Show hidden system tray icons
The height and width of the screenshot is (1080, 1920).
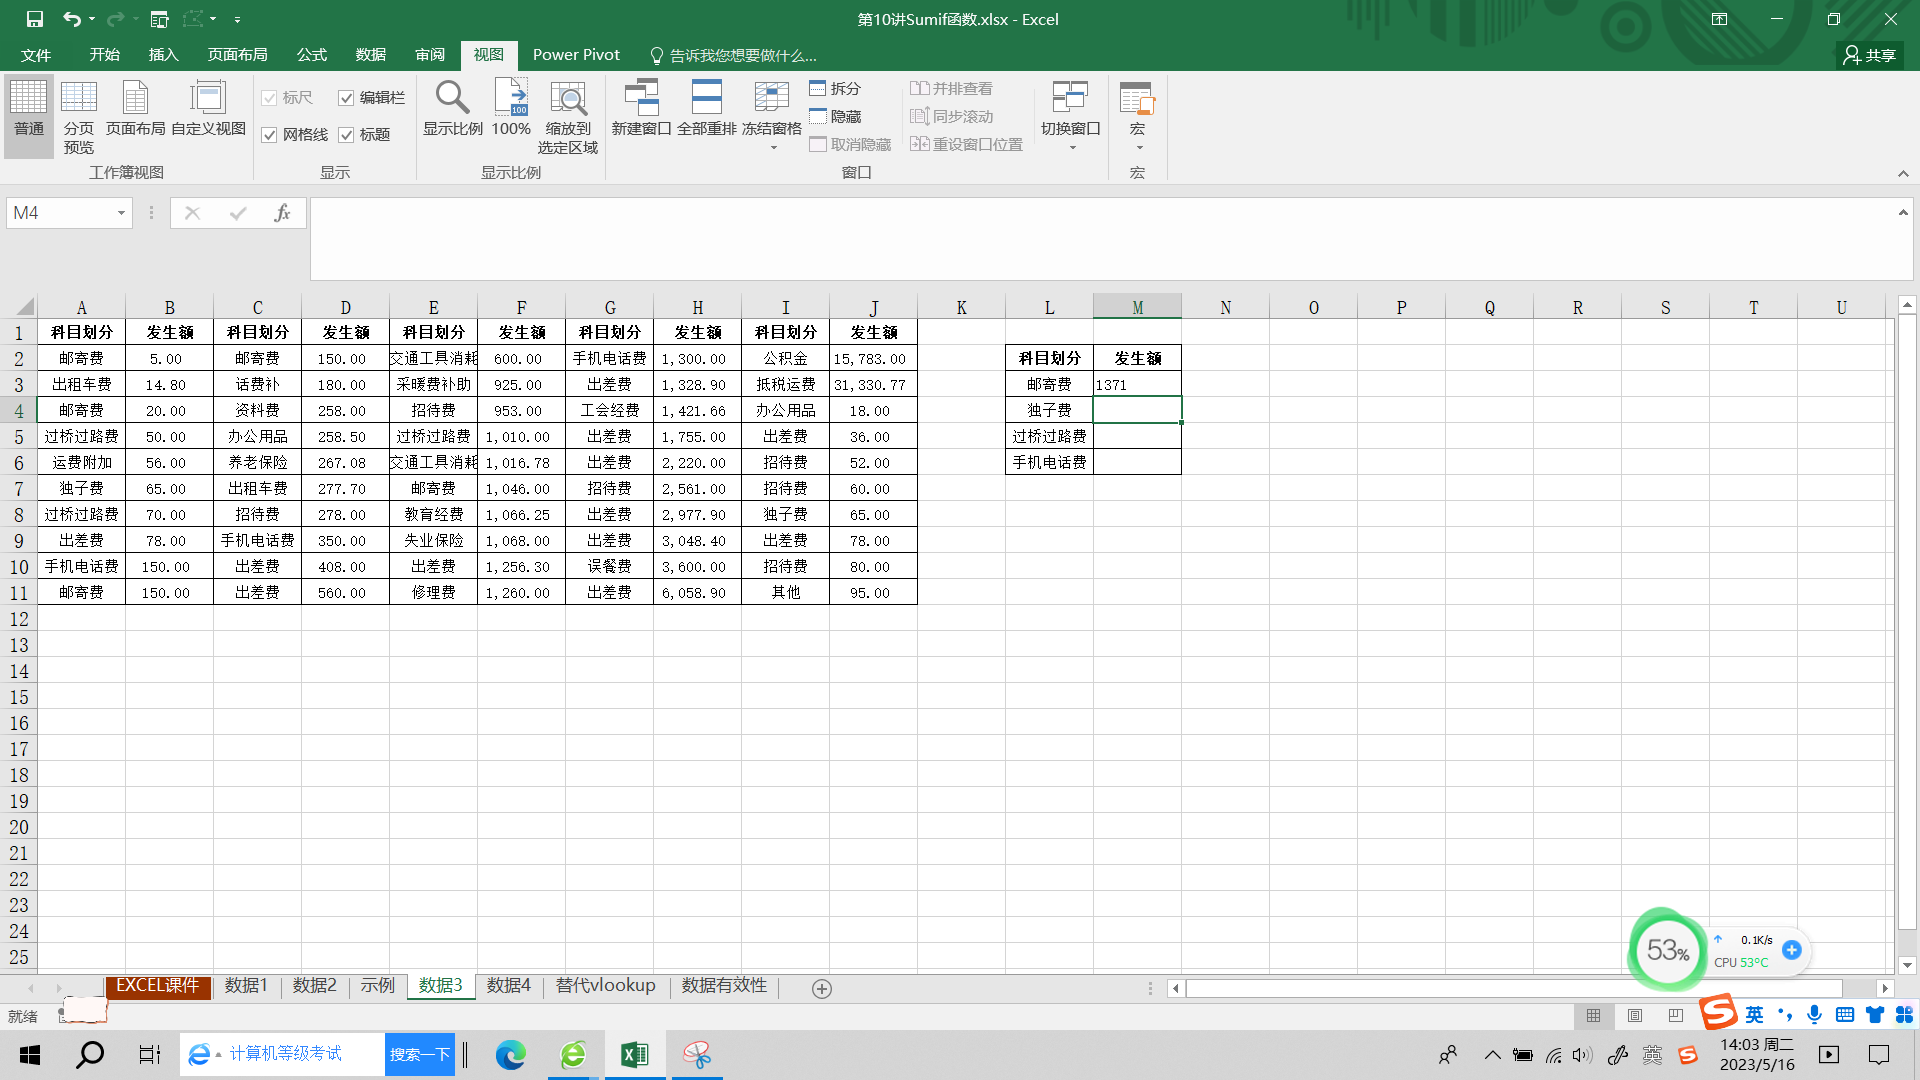pos(1492,1054)
